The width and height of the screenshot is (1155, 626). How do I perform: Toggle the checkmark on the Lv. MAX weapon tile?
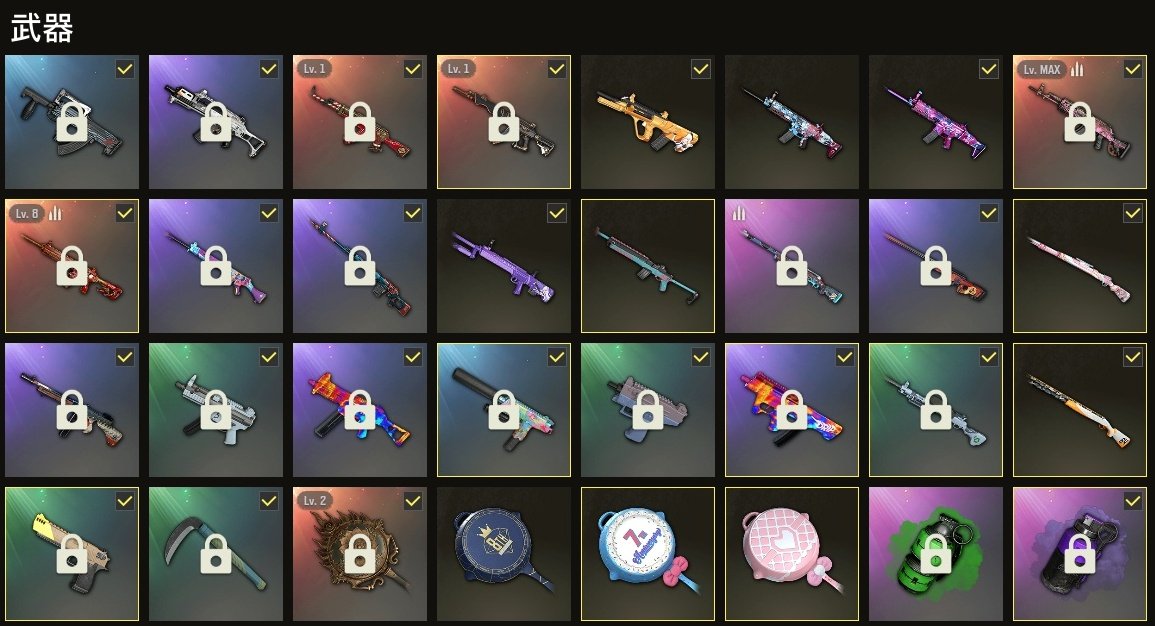pyautogui.click(x=1132, y=69)
